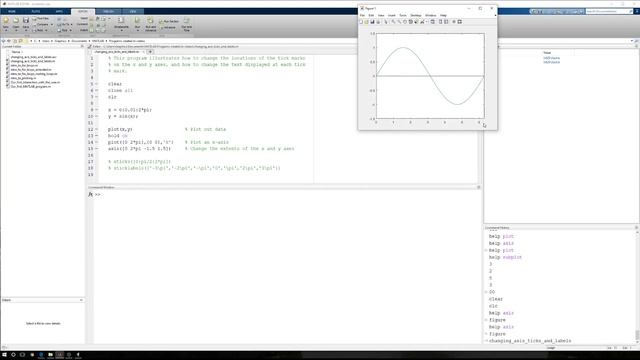The image size is (640, 360).
Task: Select 'changing_axis_ticks_and_labels' entry in Command History
Action: (x=530, y=341)
